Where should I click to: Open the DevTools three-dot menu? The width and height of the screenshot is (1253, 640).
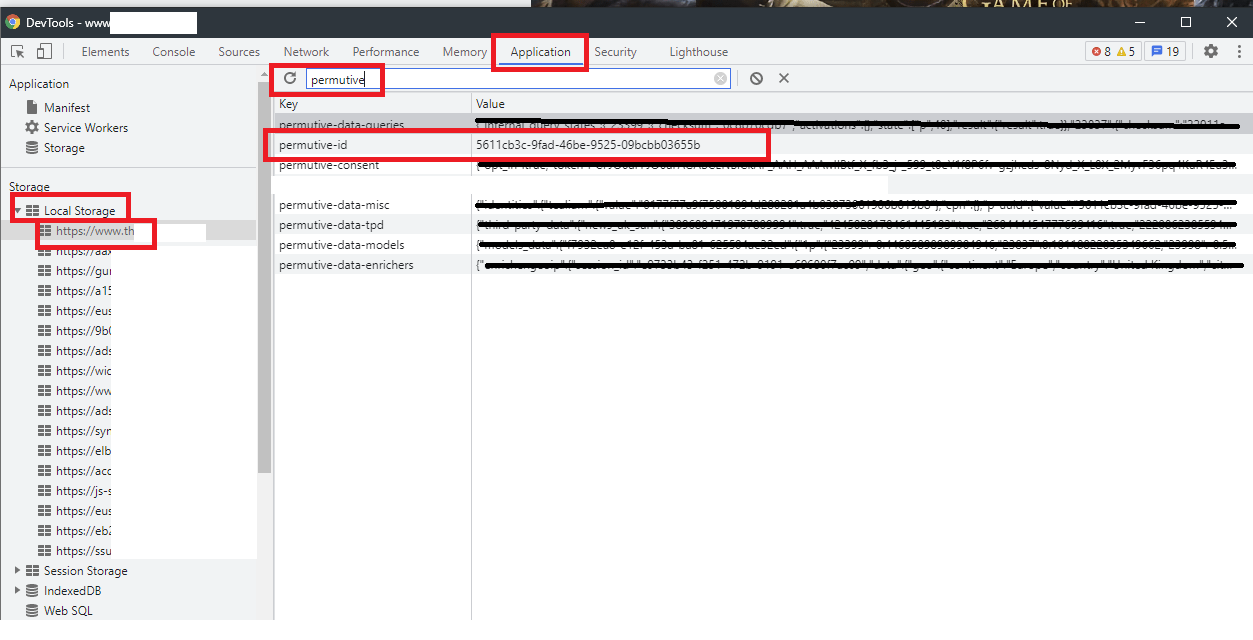click(x=1237, y=51)
